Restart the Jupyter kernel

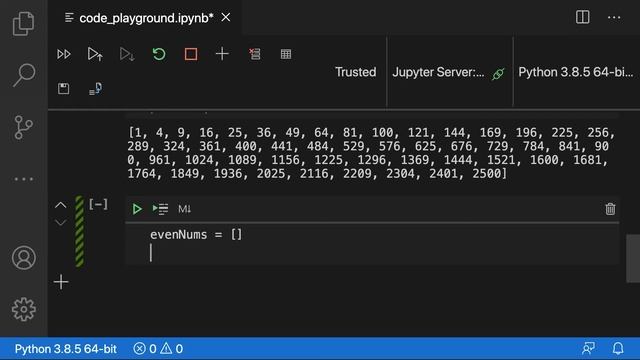pyautogui.click(x=159, y=54)
